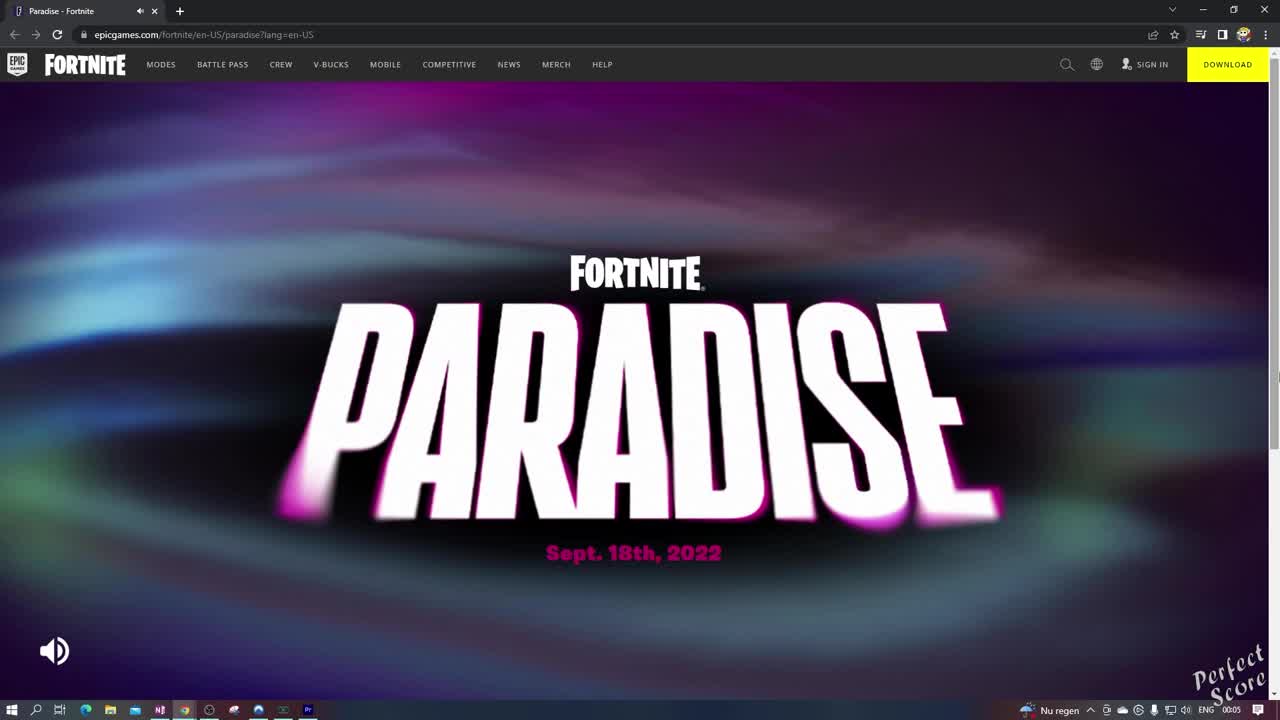
Task: Select the MOBILE nav item
Action: tap(385, 65)
